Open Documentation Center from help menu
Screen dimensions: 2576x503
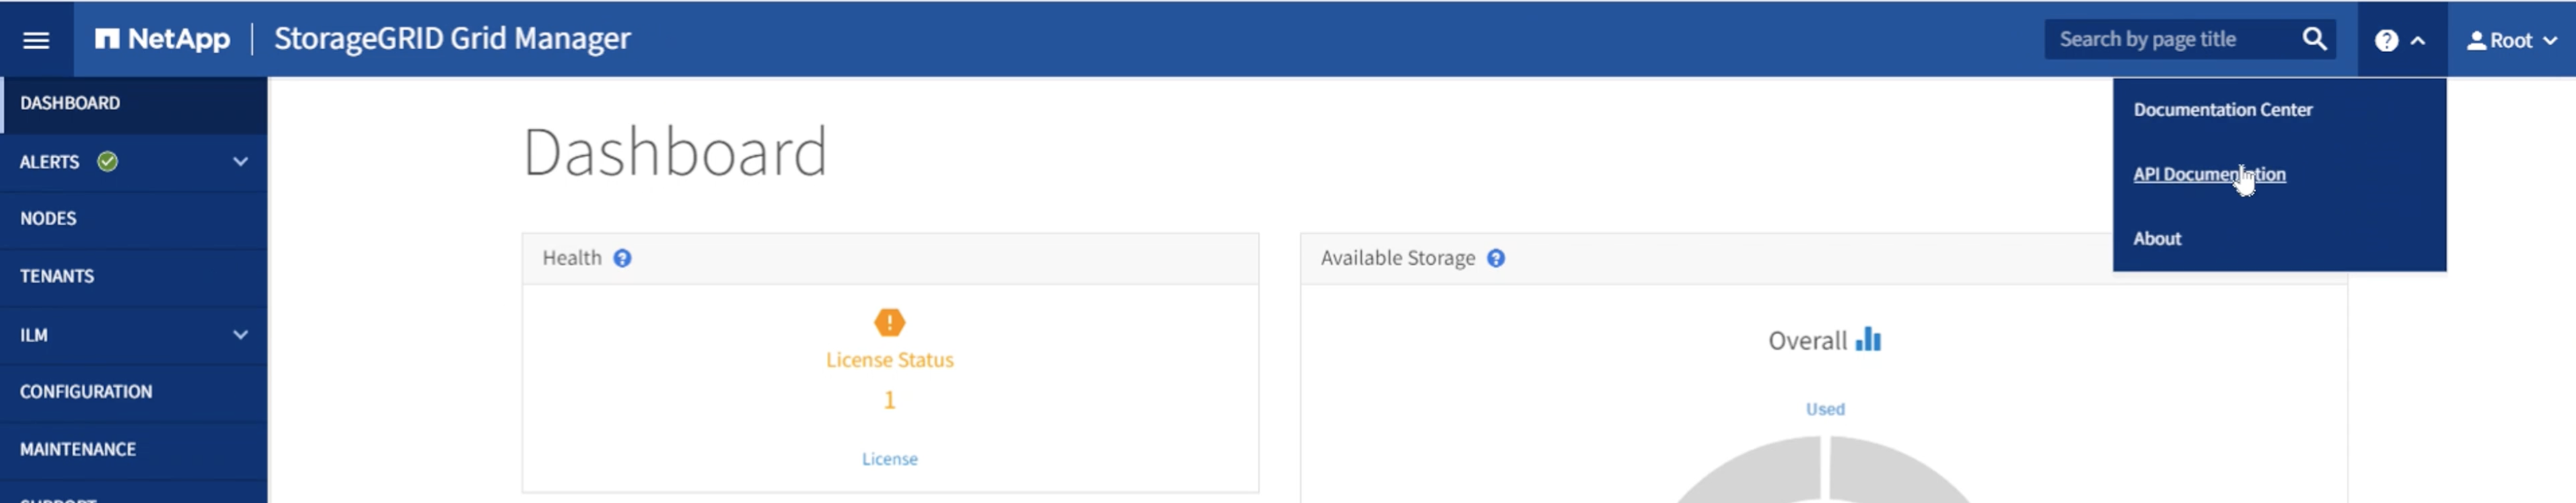coord(2222,110)
